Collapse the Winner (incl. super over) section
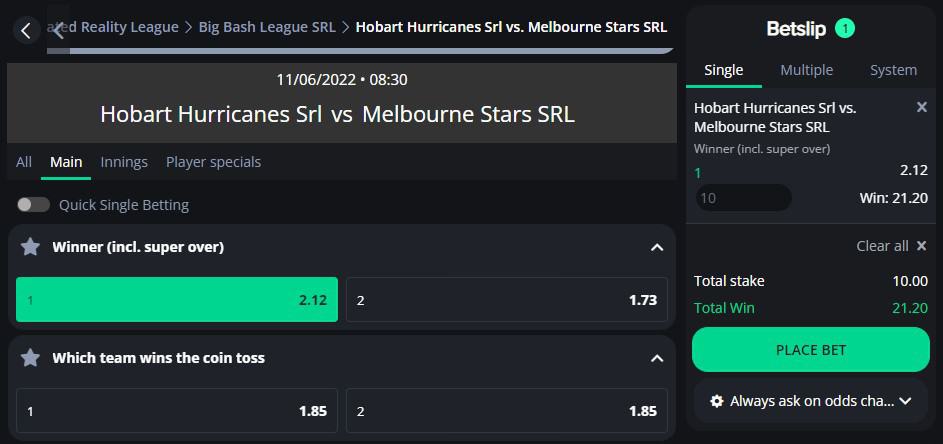943x444 pixels. coord(657,247)
